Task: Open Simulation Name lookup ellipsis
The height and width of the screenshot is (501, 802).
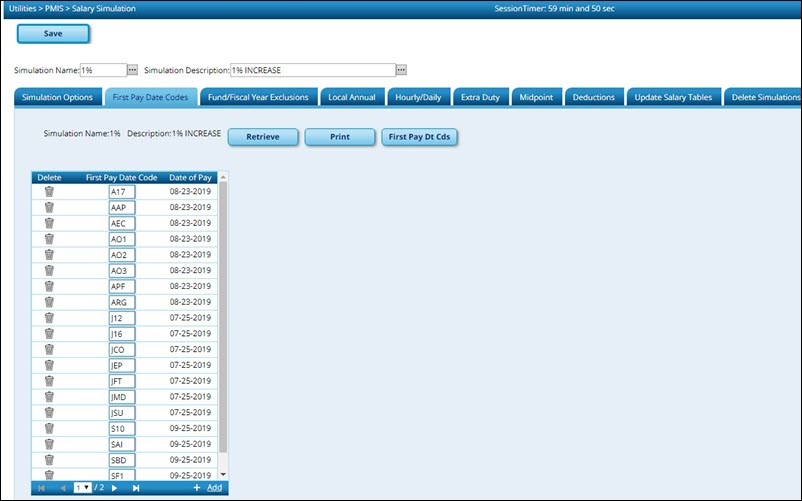Action: coord(132,70)
